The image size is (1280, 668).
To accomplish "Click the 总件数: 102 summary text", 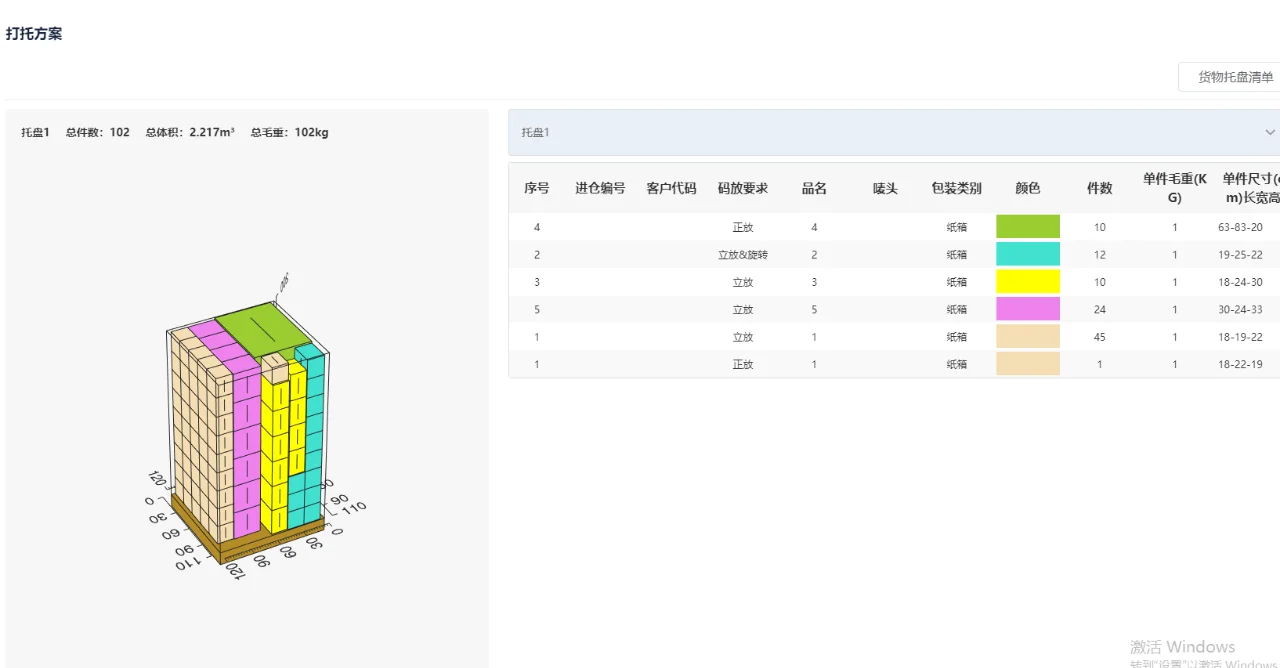I will (97, 132).
